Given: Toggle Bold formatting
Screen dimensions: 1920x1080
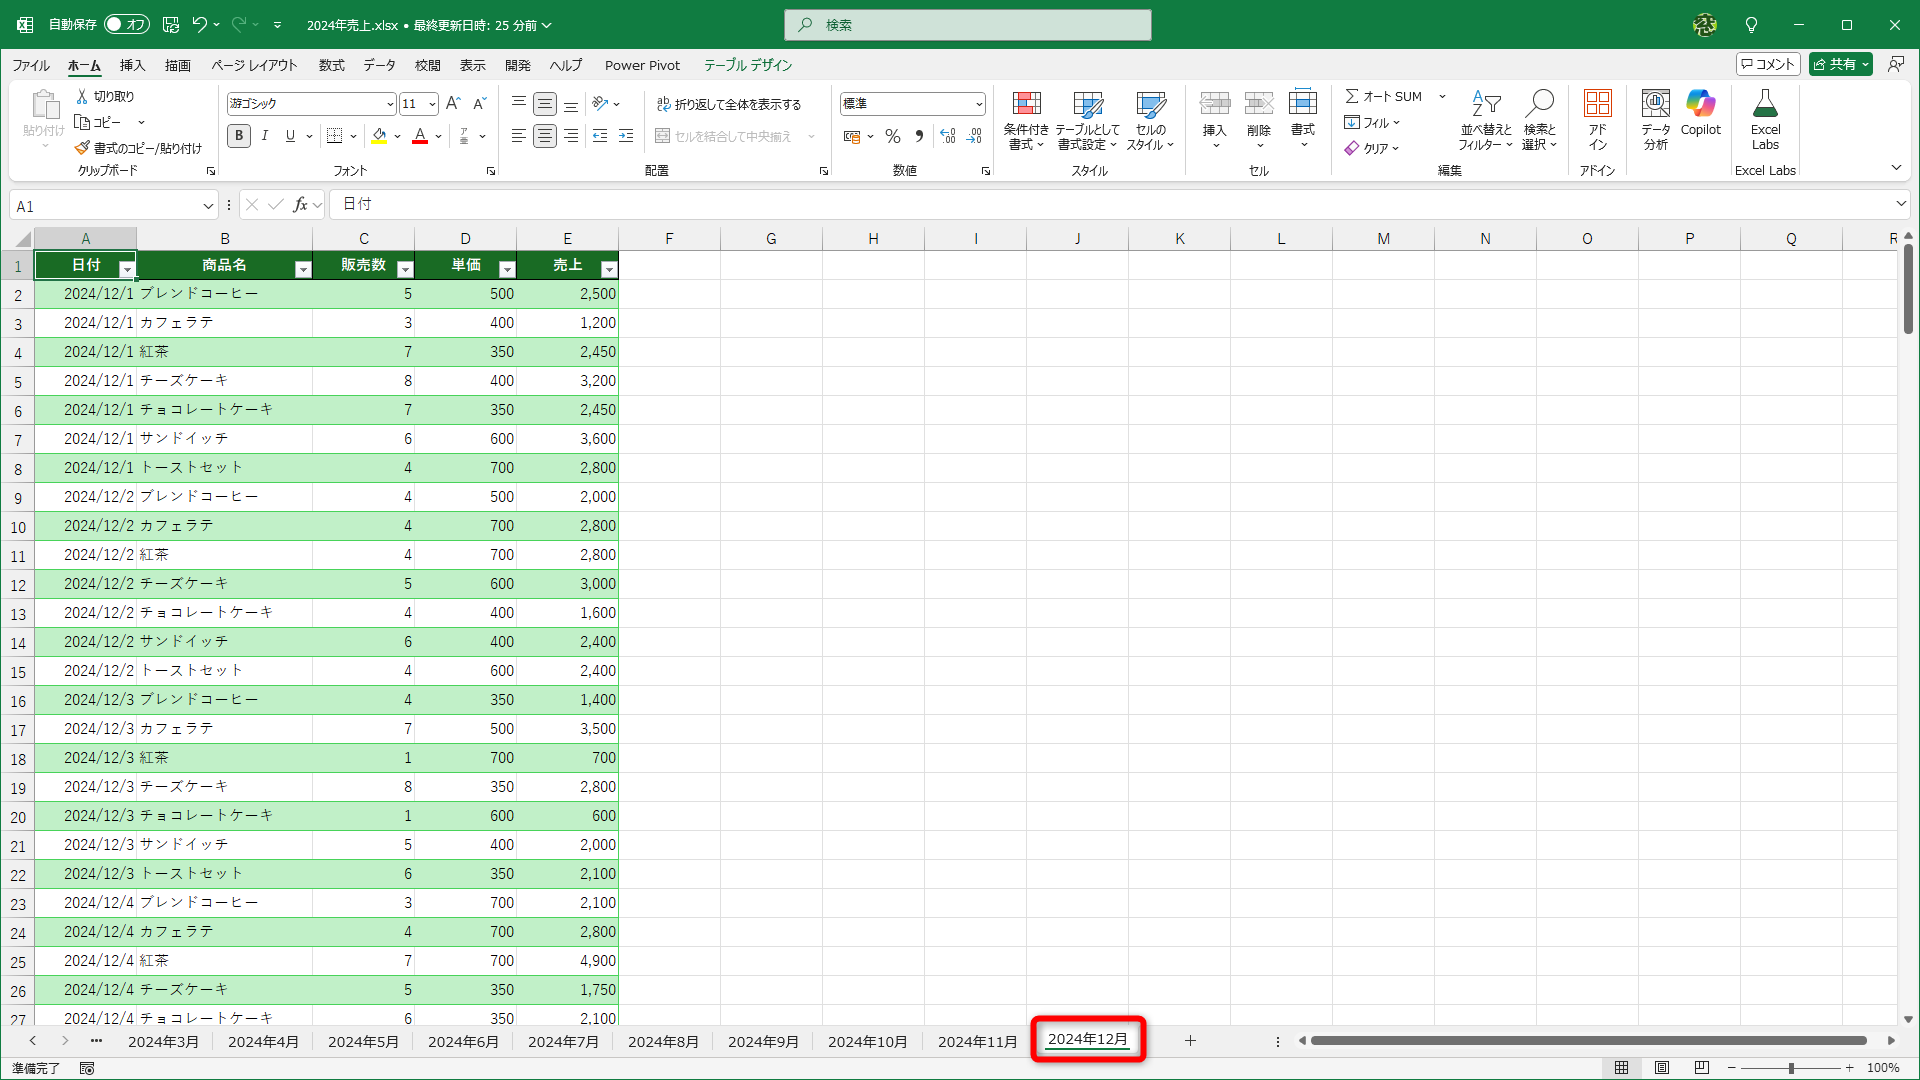Looking at the screenshot, I should 238,136.
